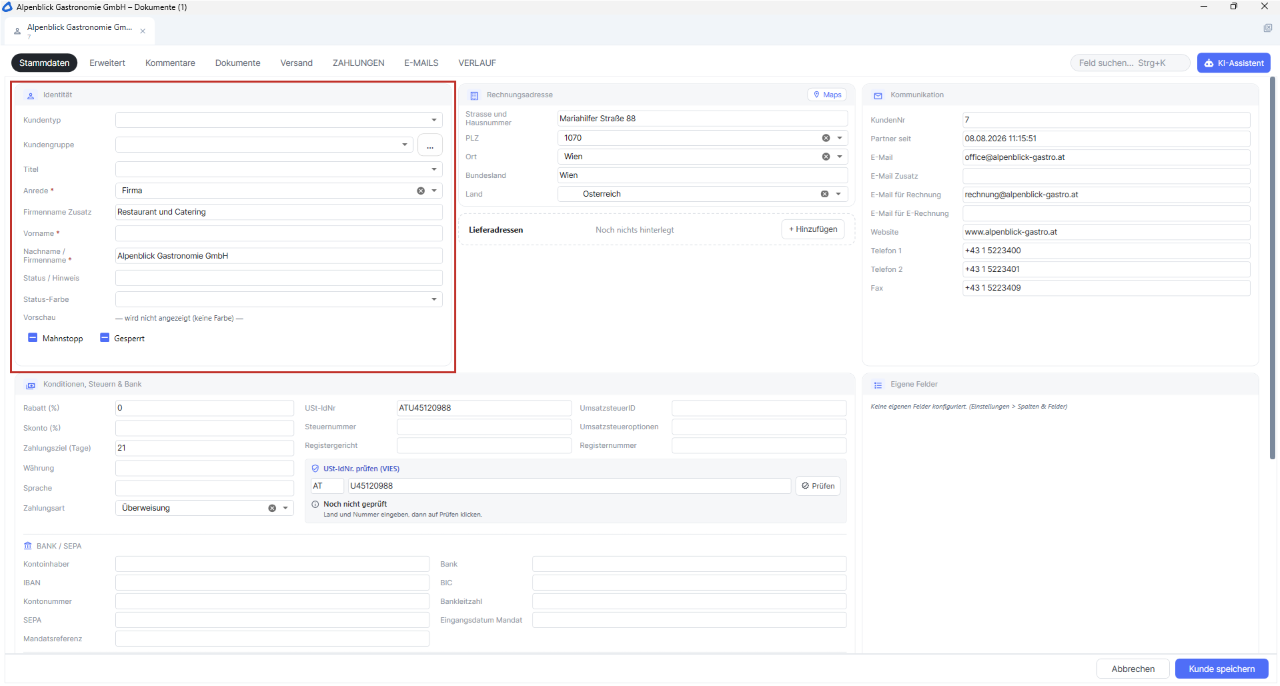Click the Strasse und Hausnummer field
Viewport: 1280px width, 686px height.
coord(702,118)
